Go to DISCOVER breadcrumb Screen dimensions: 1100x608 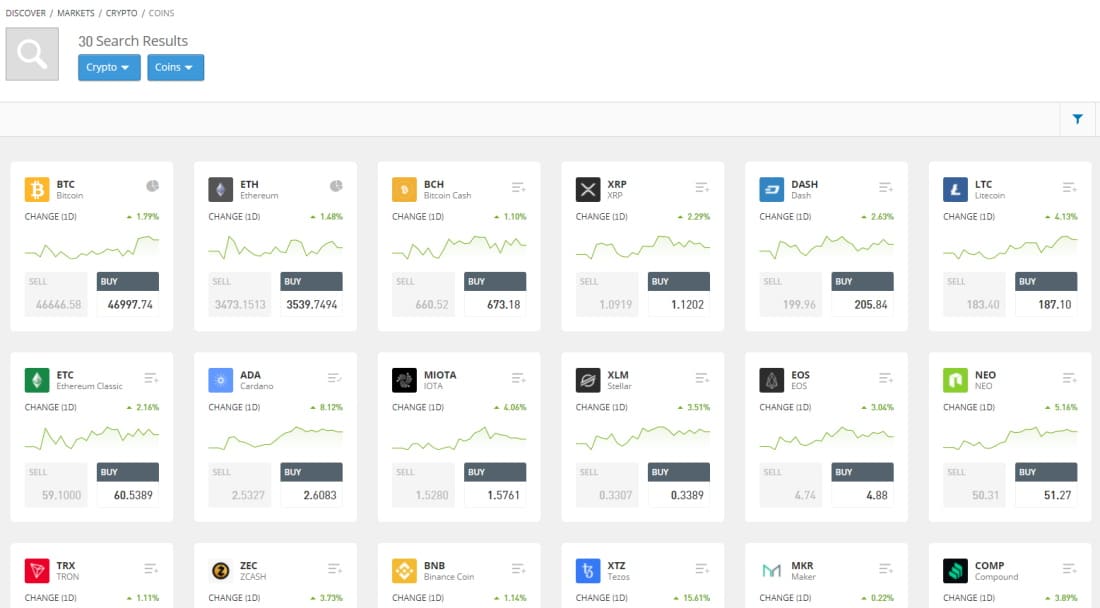[x=26, y=13]
